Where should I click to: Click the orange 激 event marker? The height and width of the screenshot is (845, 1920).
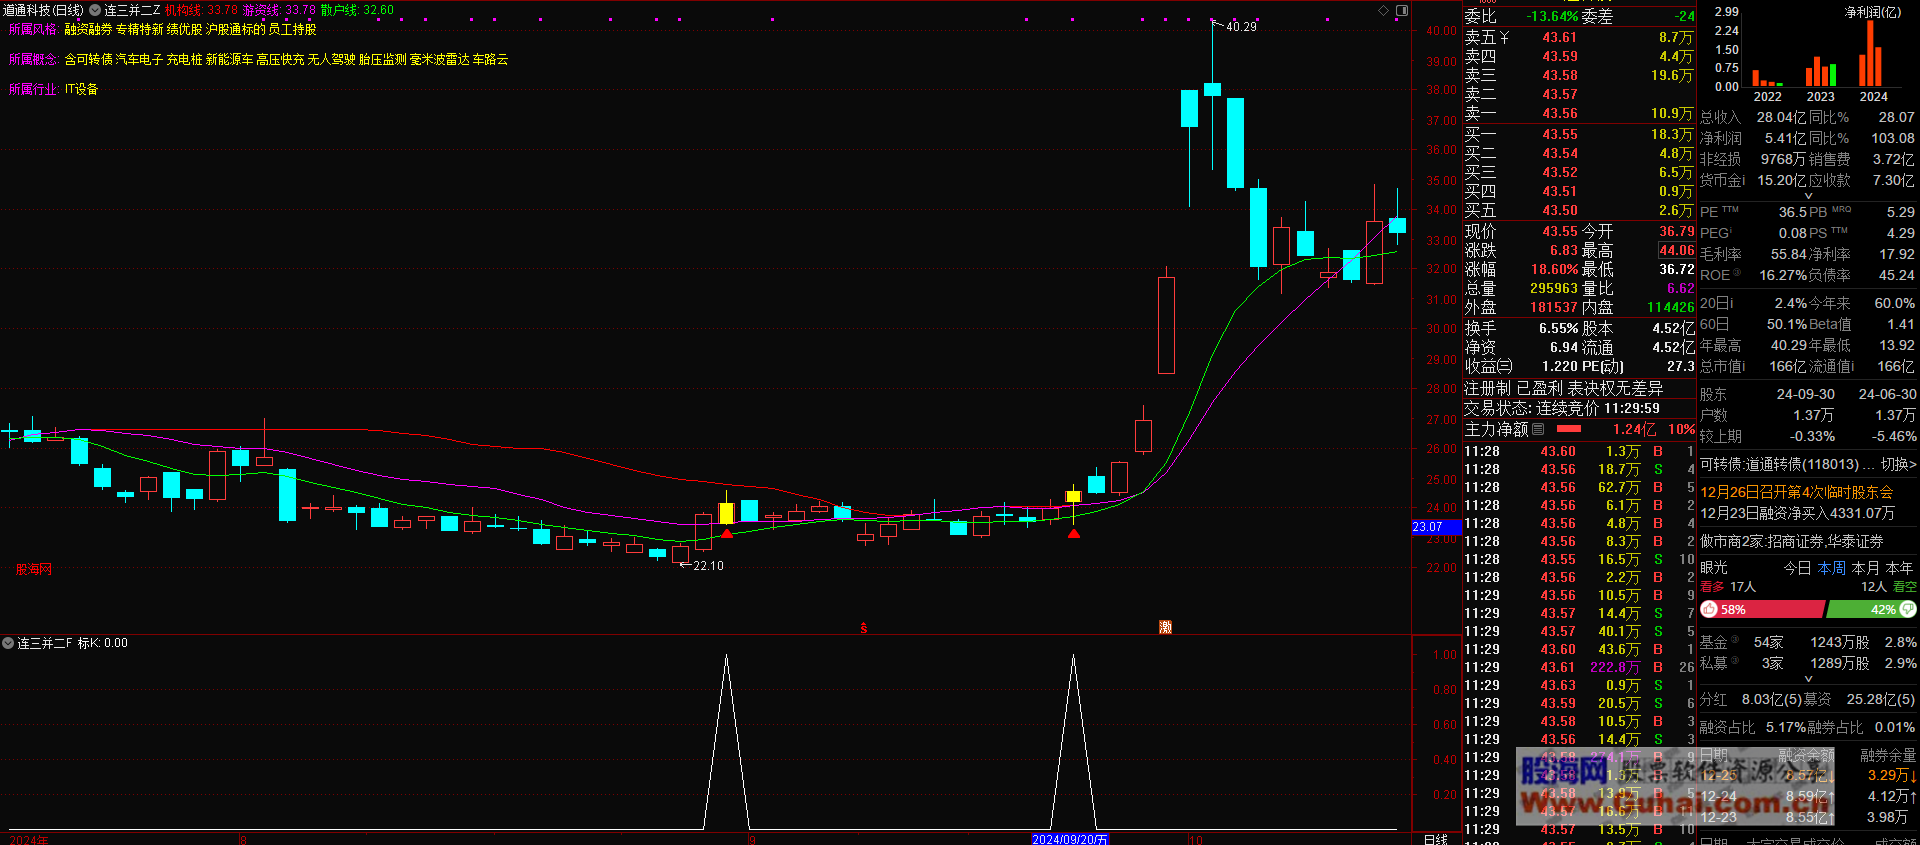[1165, 627]
